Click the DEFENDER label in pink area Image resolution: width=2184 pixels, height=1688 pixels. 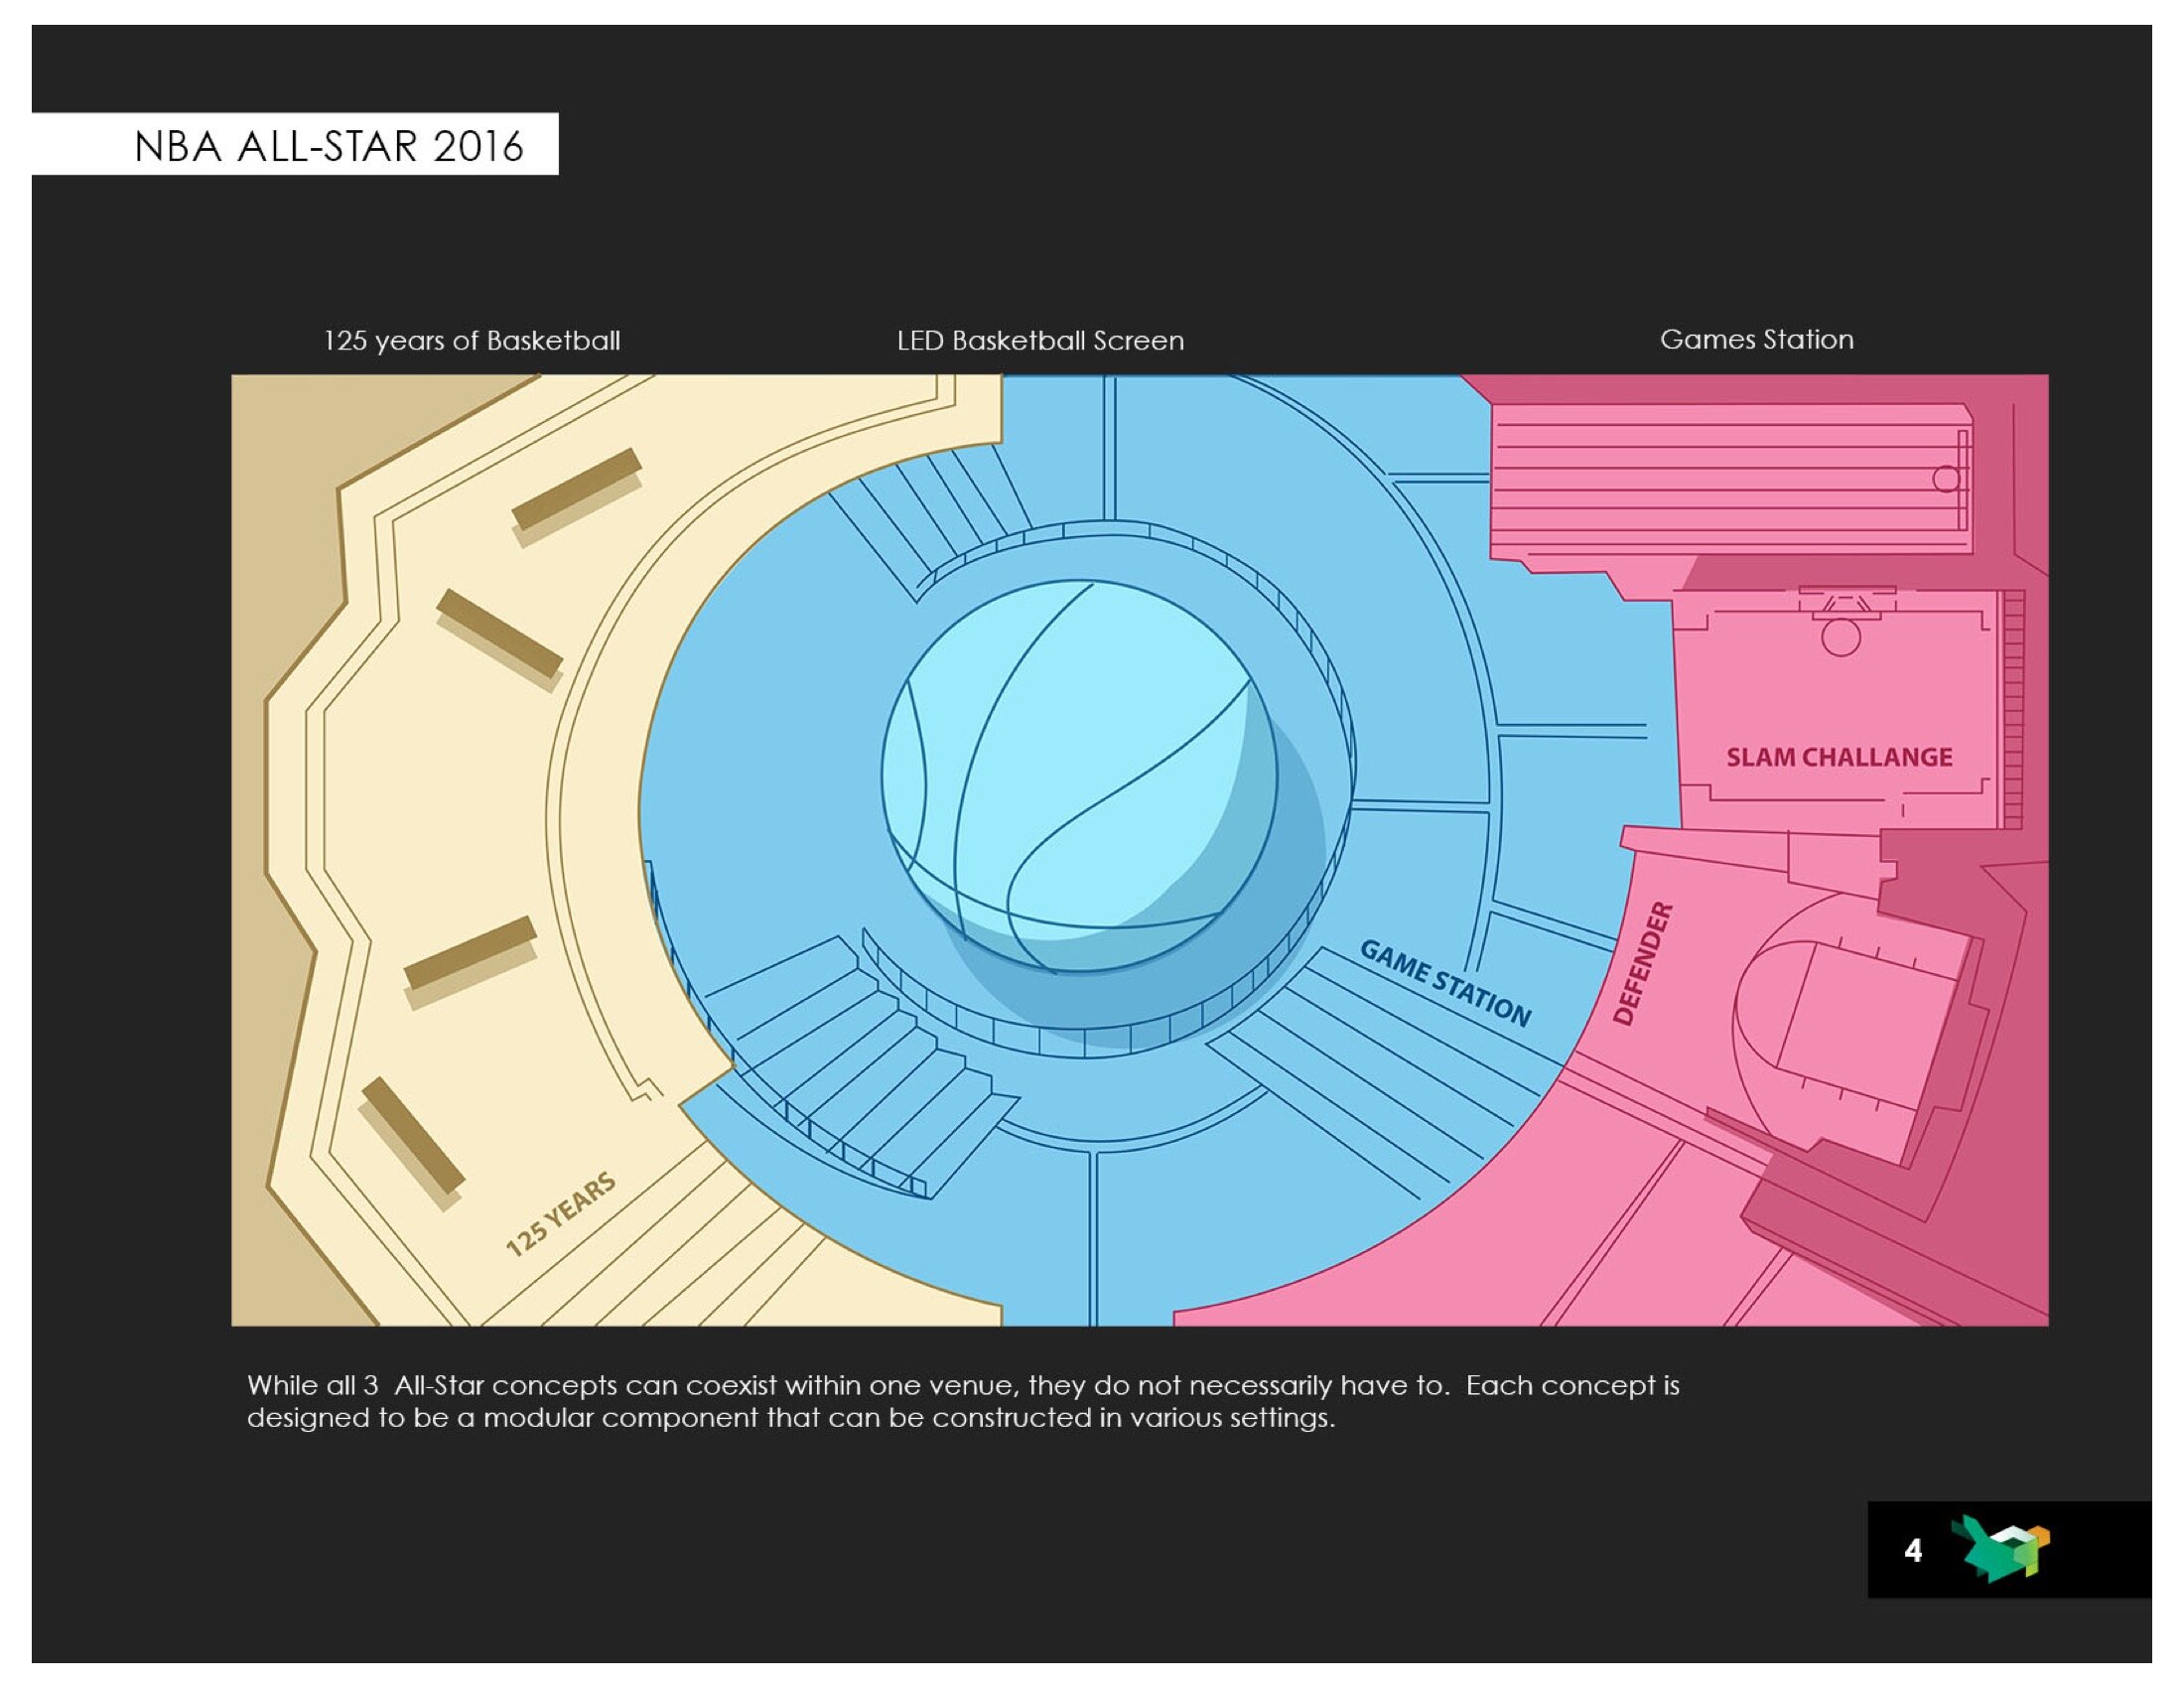[1642, 964]
